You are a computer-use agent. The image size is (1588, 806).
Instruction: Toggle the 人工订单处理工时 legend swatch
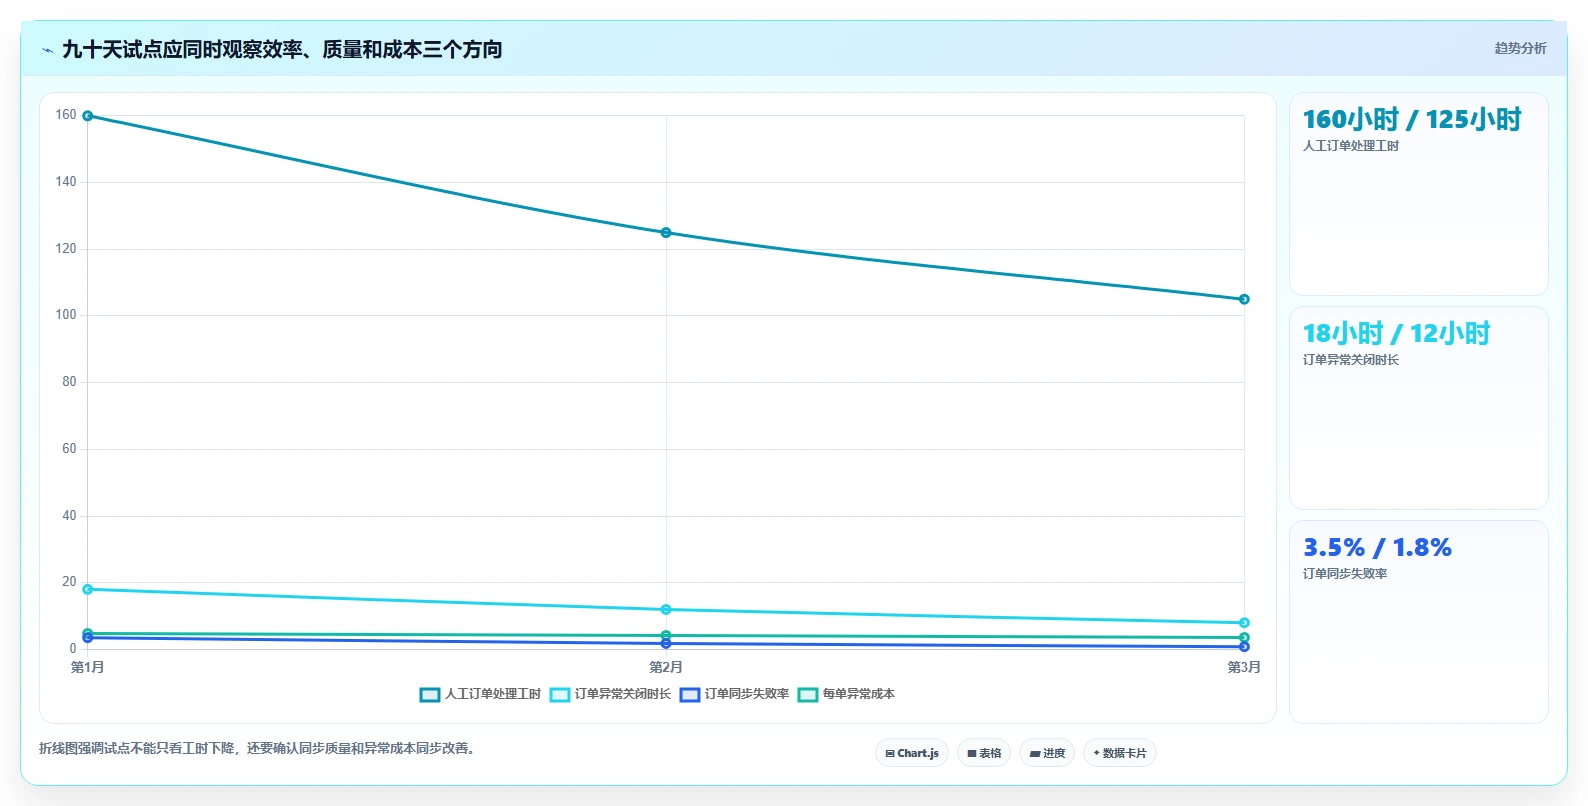[x=430, y=694]
